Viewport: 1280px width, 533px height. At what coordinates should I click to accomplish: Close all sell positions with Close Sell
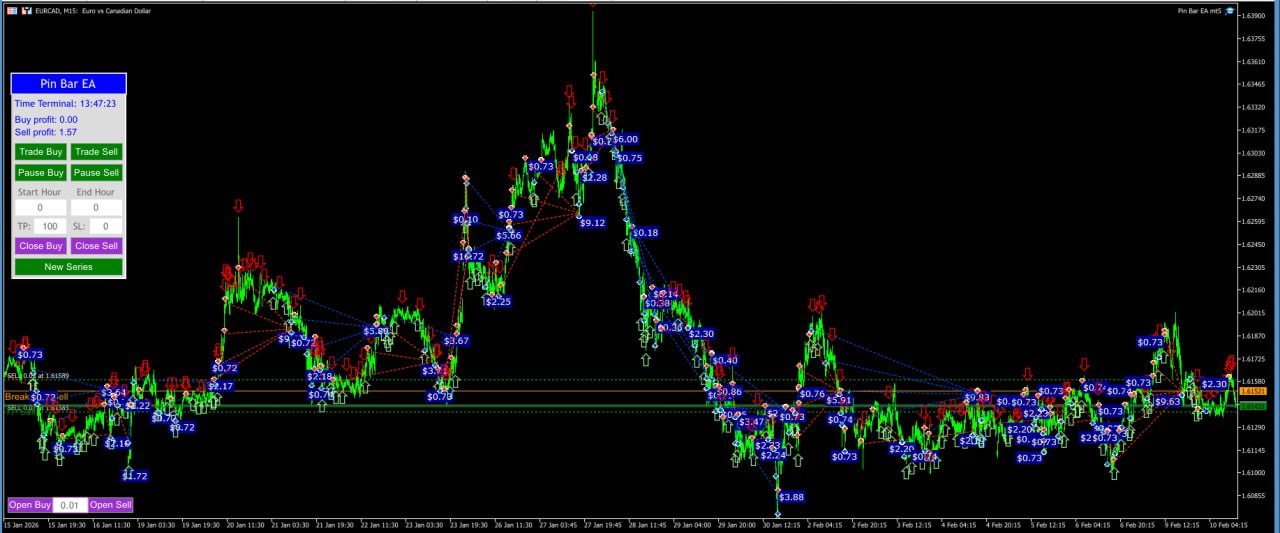pos(97,246)
